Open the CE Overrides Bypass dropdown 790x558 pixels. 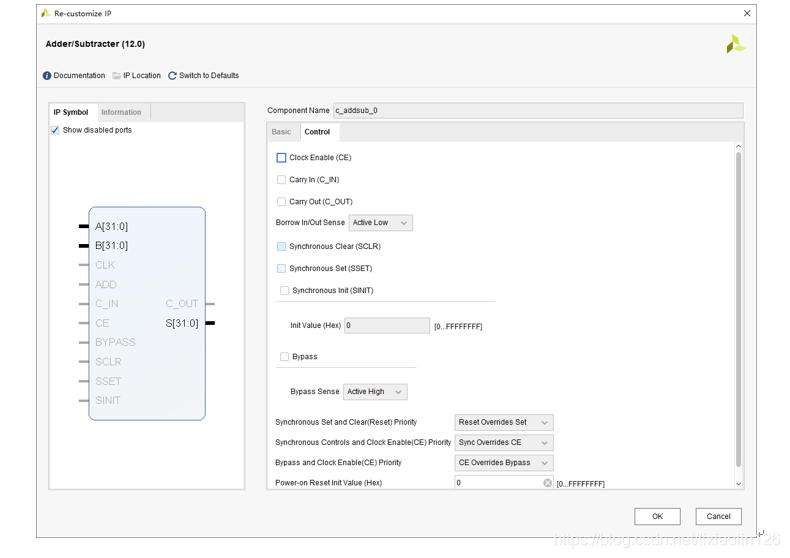click(x=504, y=462)
